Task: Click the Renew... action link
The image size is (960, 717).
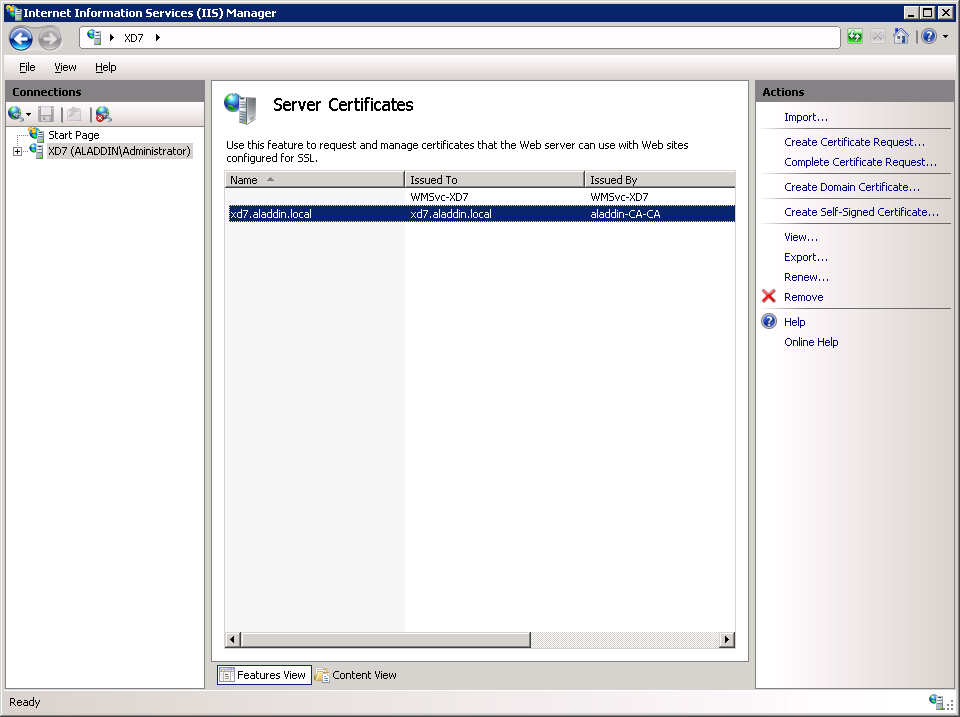Action: point(806,277)
